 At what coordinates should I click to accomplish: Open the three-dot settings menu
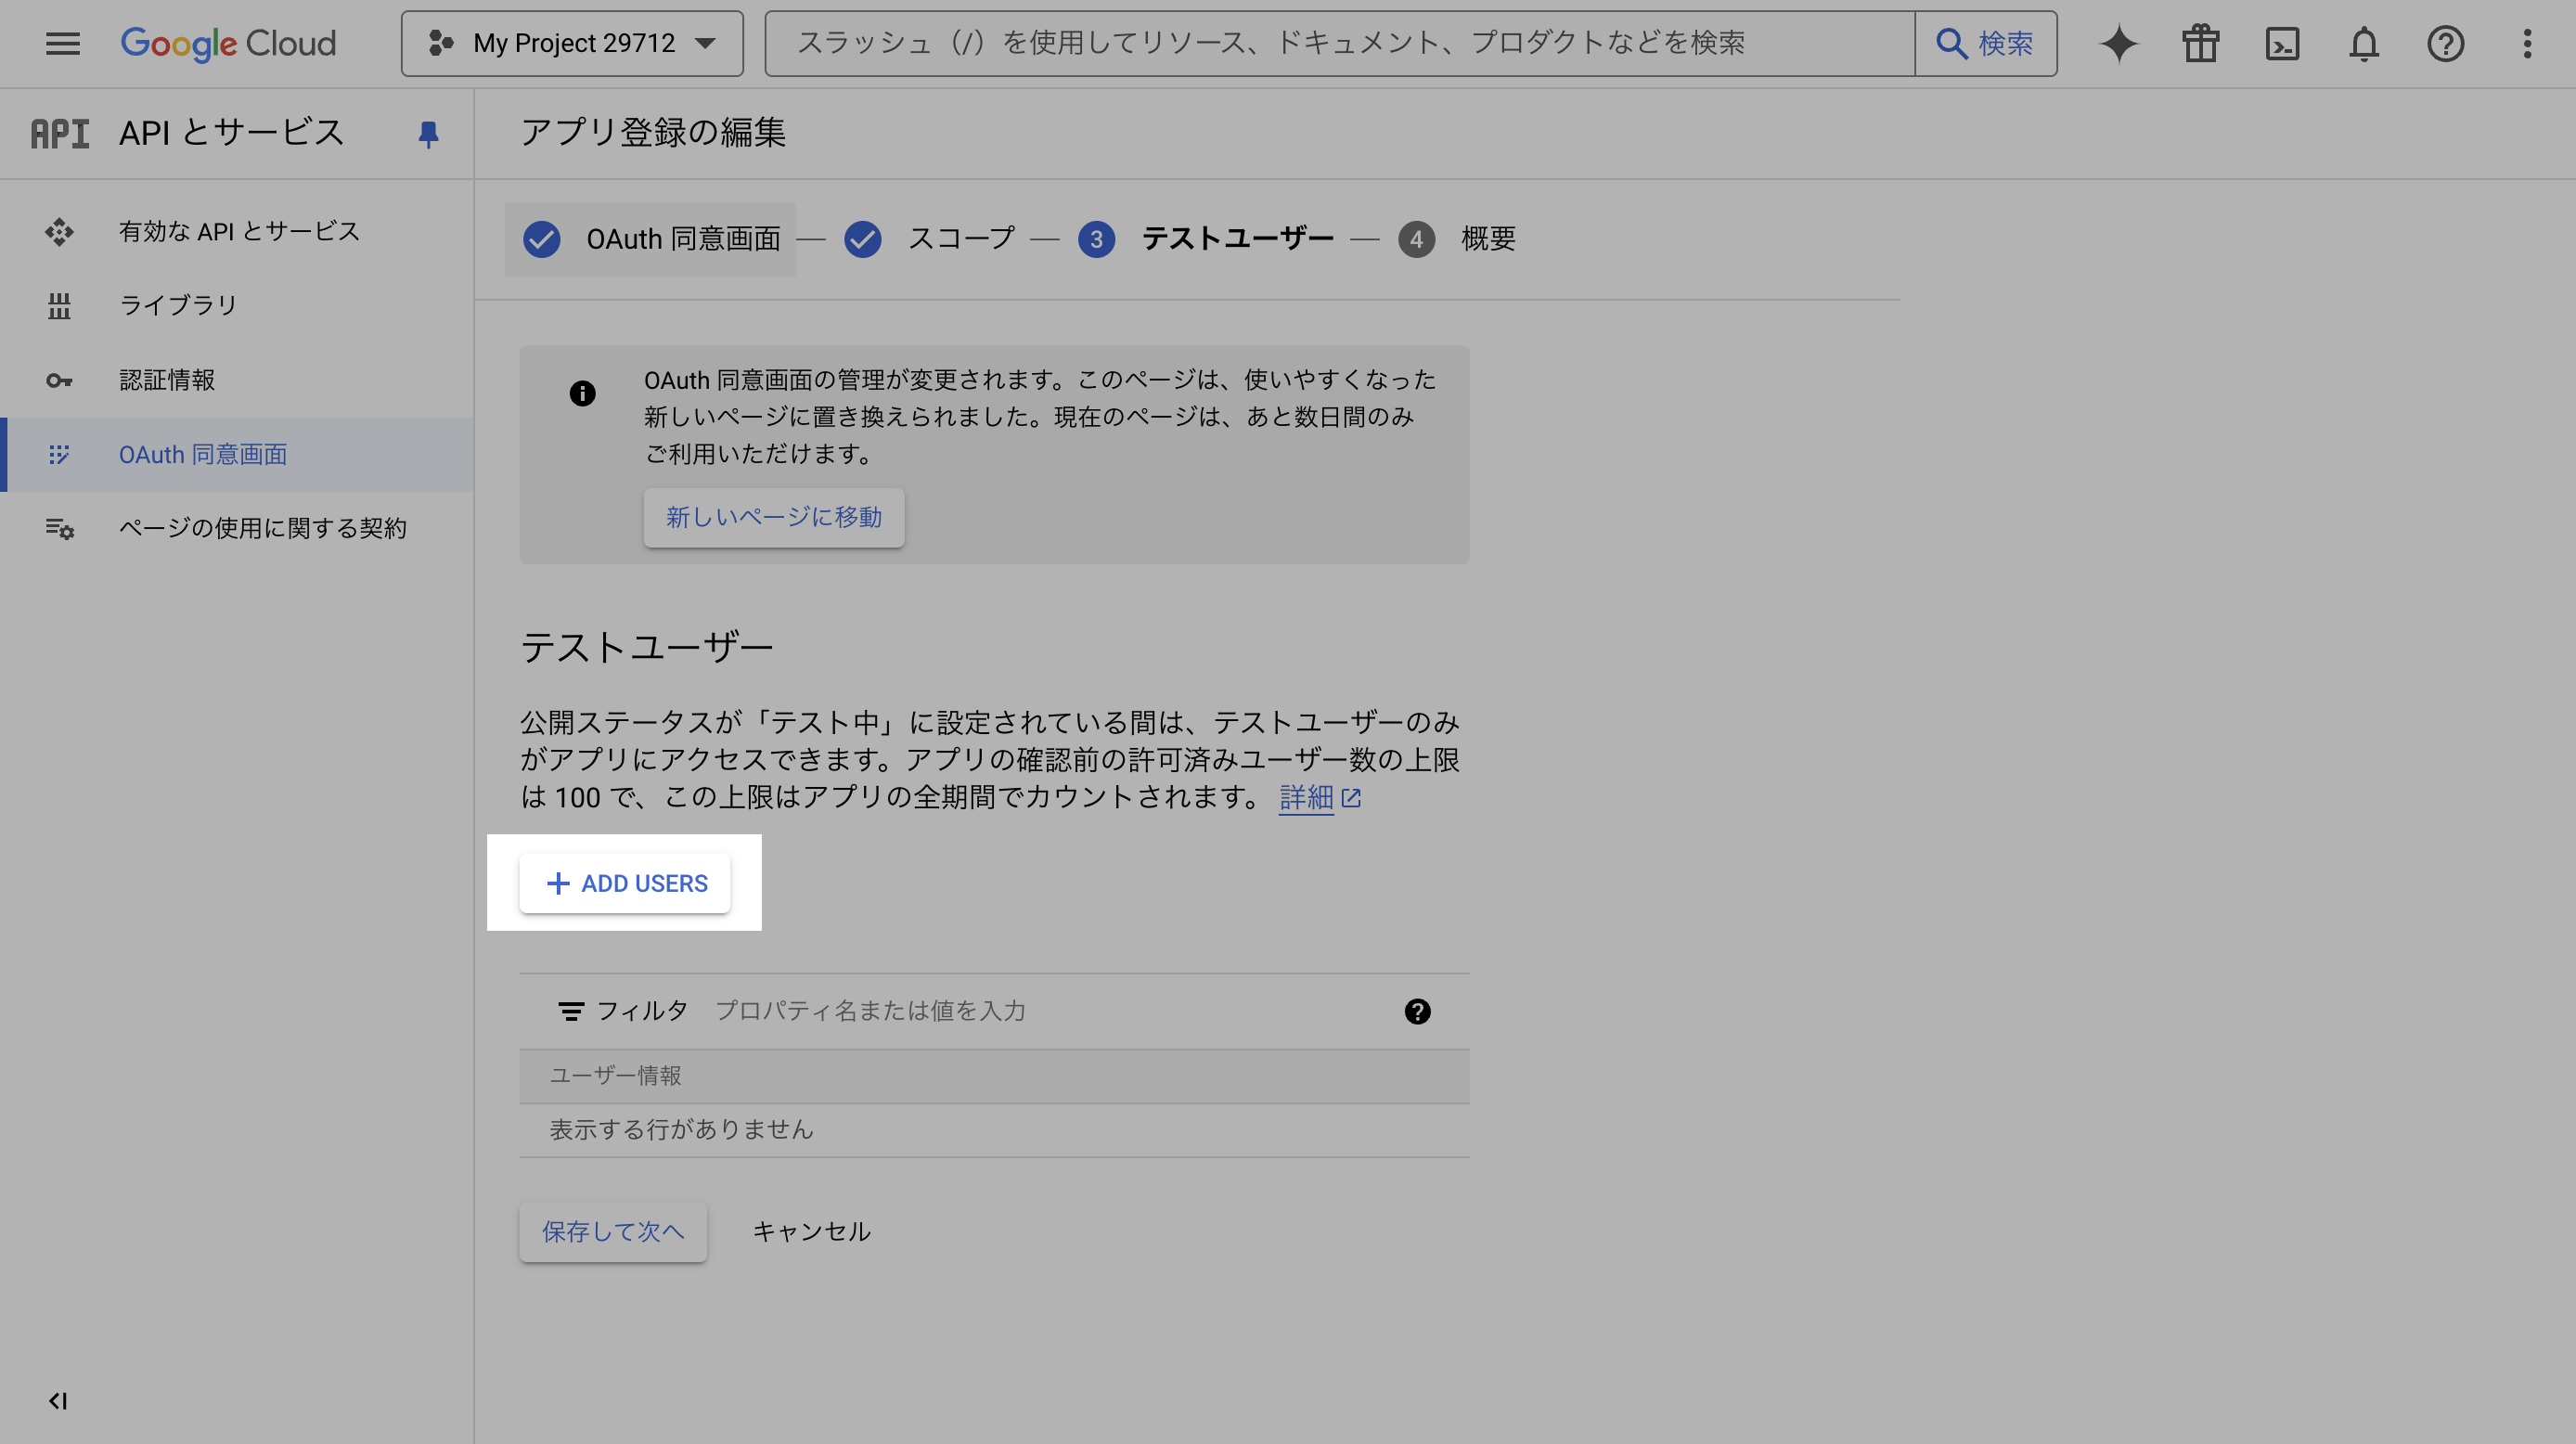(x=2527, y=44)
